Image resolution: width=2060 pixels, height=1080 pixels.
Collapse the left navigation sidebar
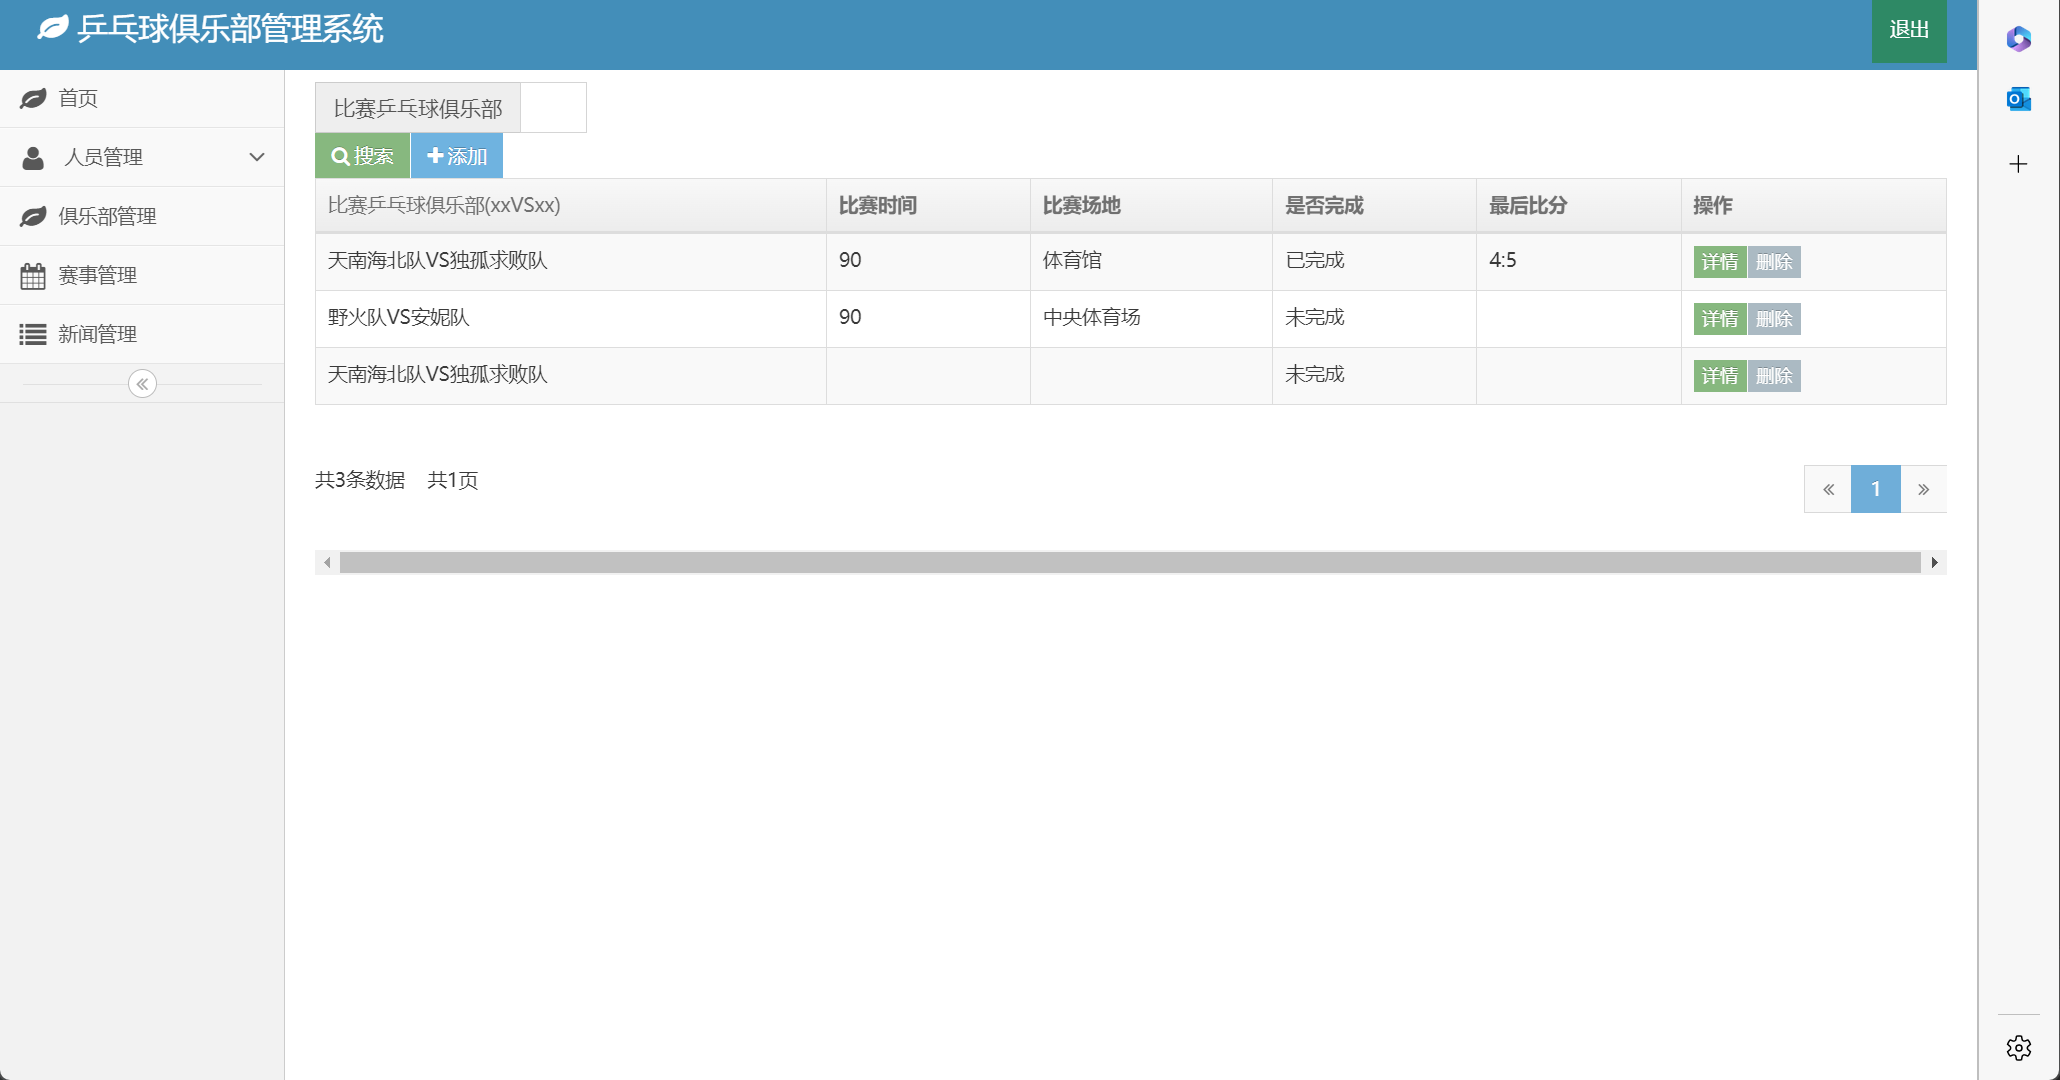click(x=142, y=383)
